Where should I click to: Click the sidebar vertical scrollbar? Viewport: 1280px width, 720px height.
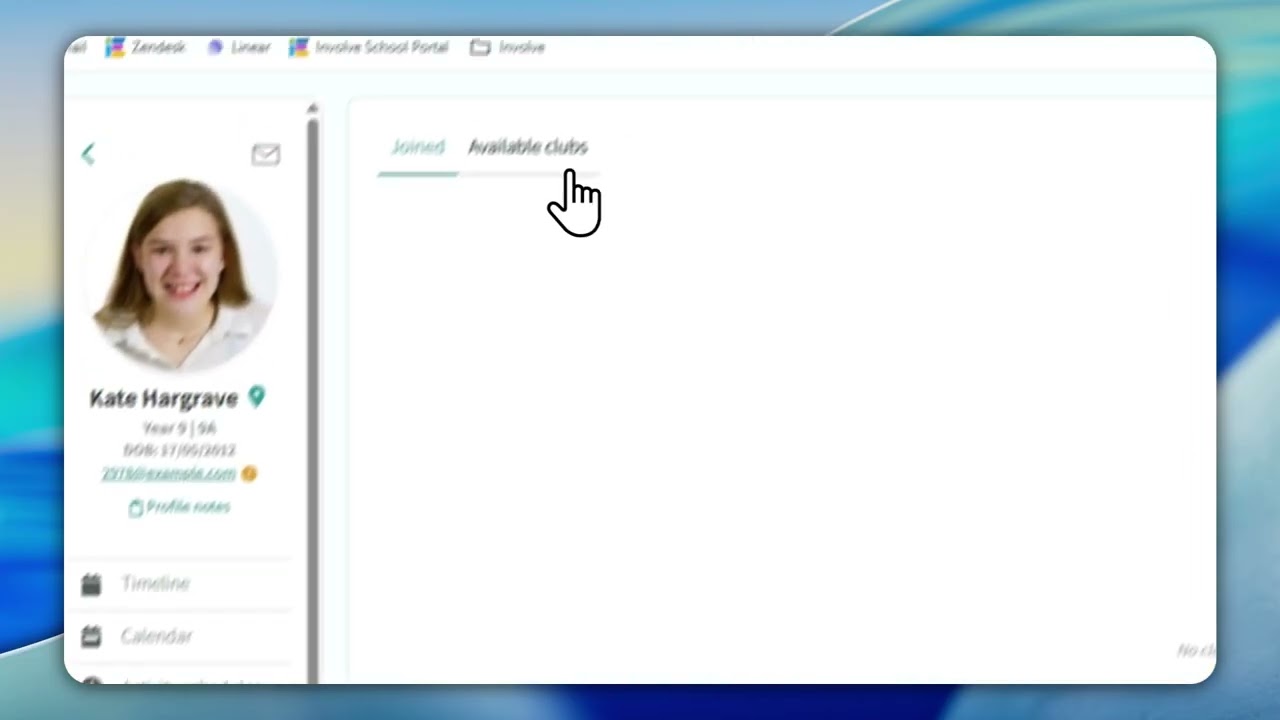pyautogui.click(x=313, y=400)
